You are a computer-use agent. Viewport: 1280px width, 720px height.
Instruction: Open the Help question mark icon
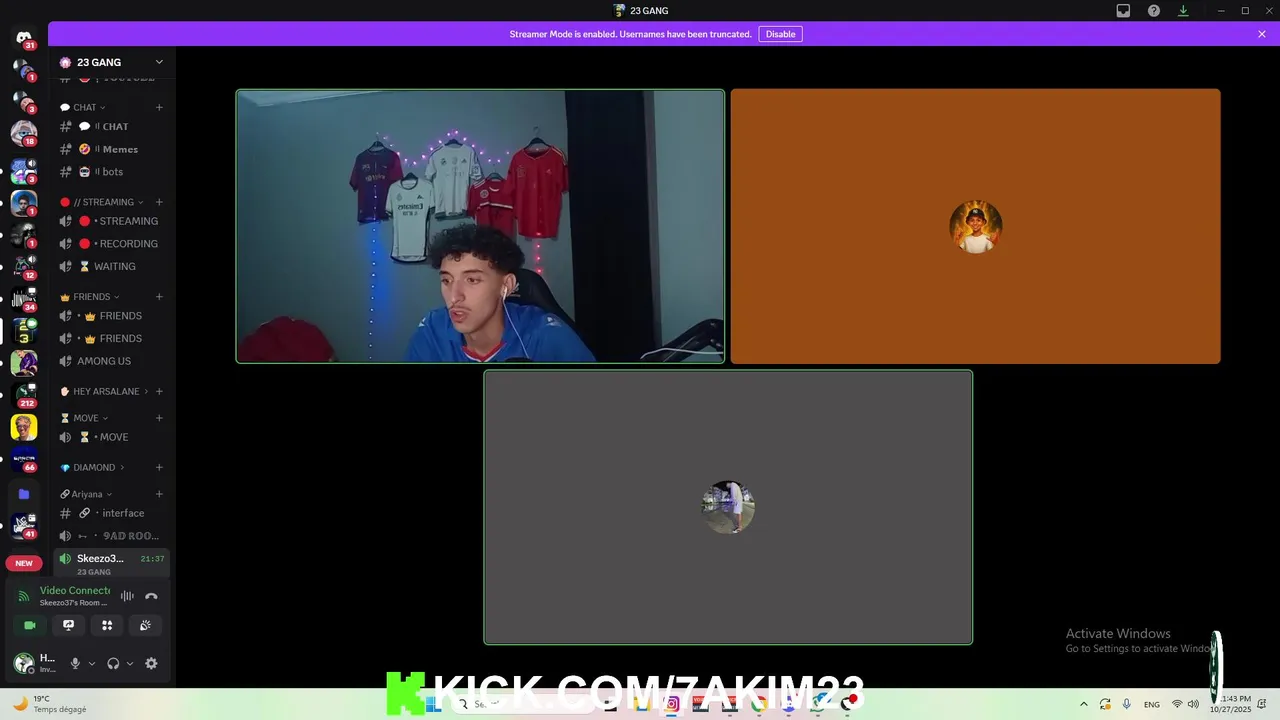1154,11
